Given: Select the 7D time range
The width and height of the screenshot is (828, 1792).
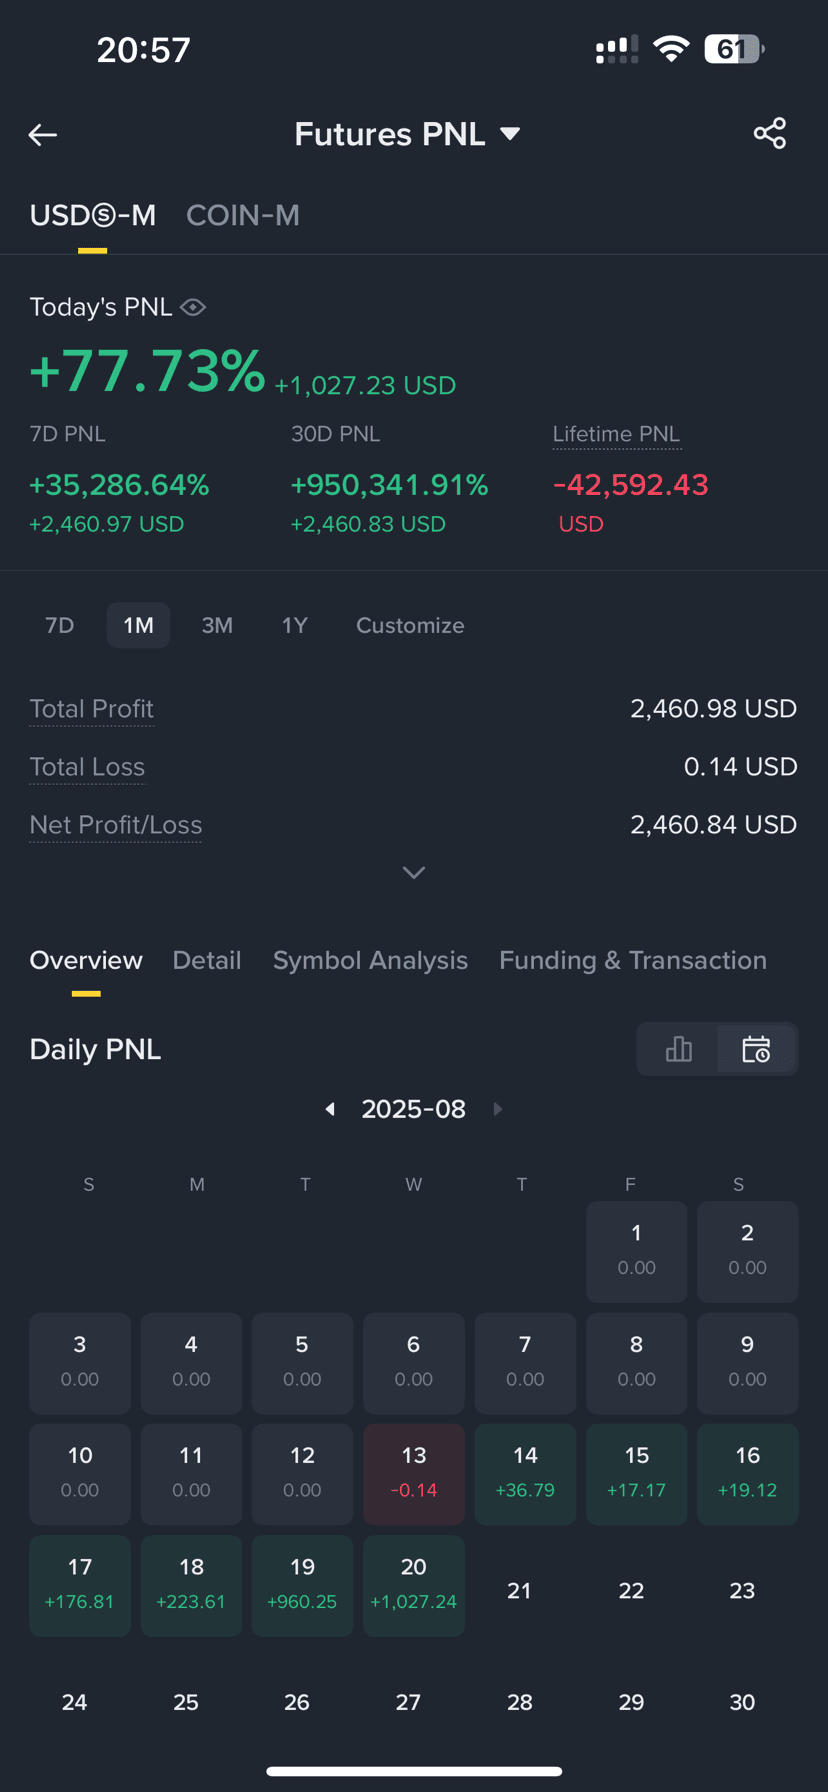Looking at the screenshot, I should tap(60, 625).
